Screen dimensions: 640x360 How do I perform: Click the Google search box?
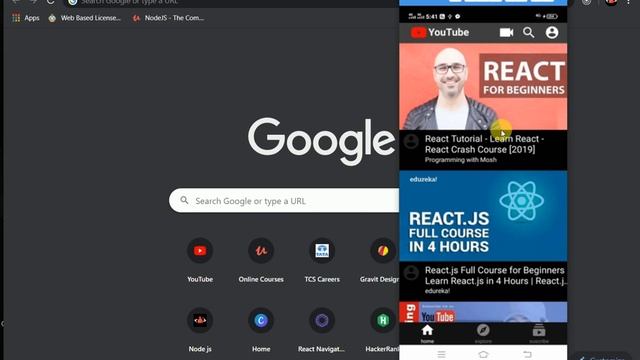coord(284,200)
